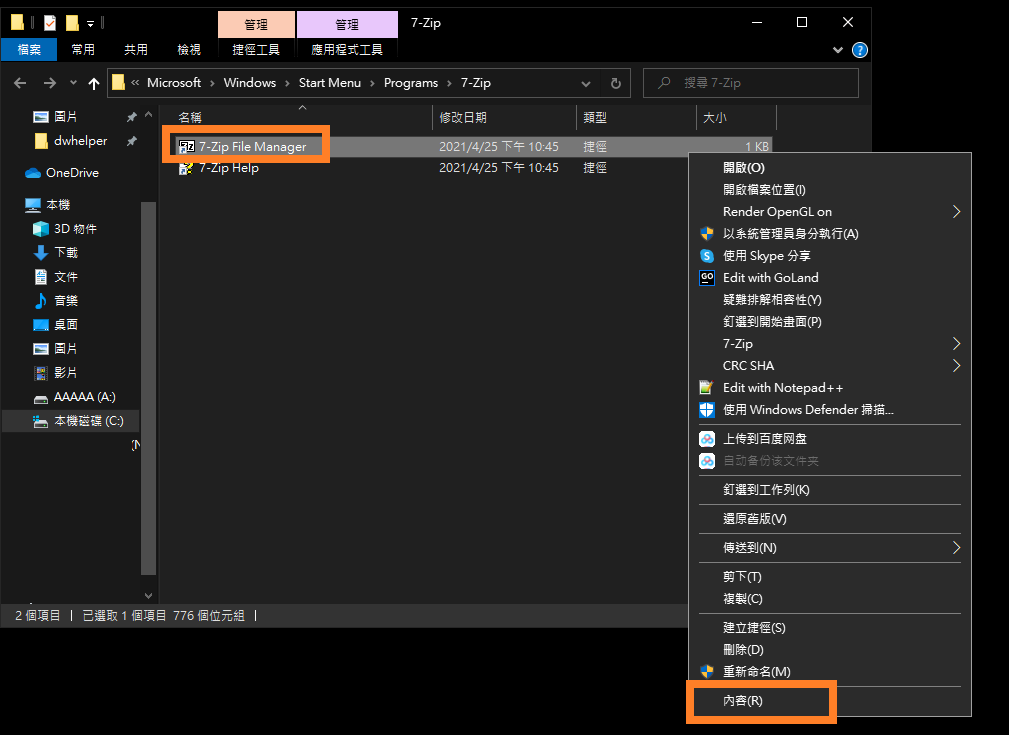This screenshot has width=1009, height=735.
Task: Open 下載 folder in sidebar
Action: (66, 253)
